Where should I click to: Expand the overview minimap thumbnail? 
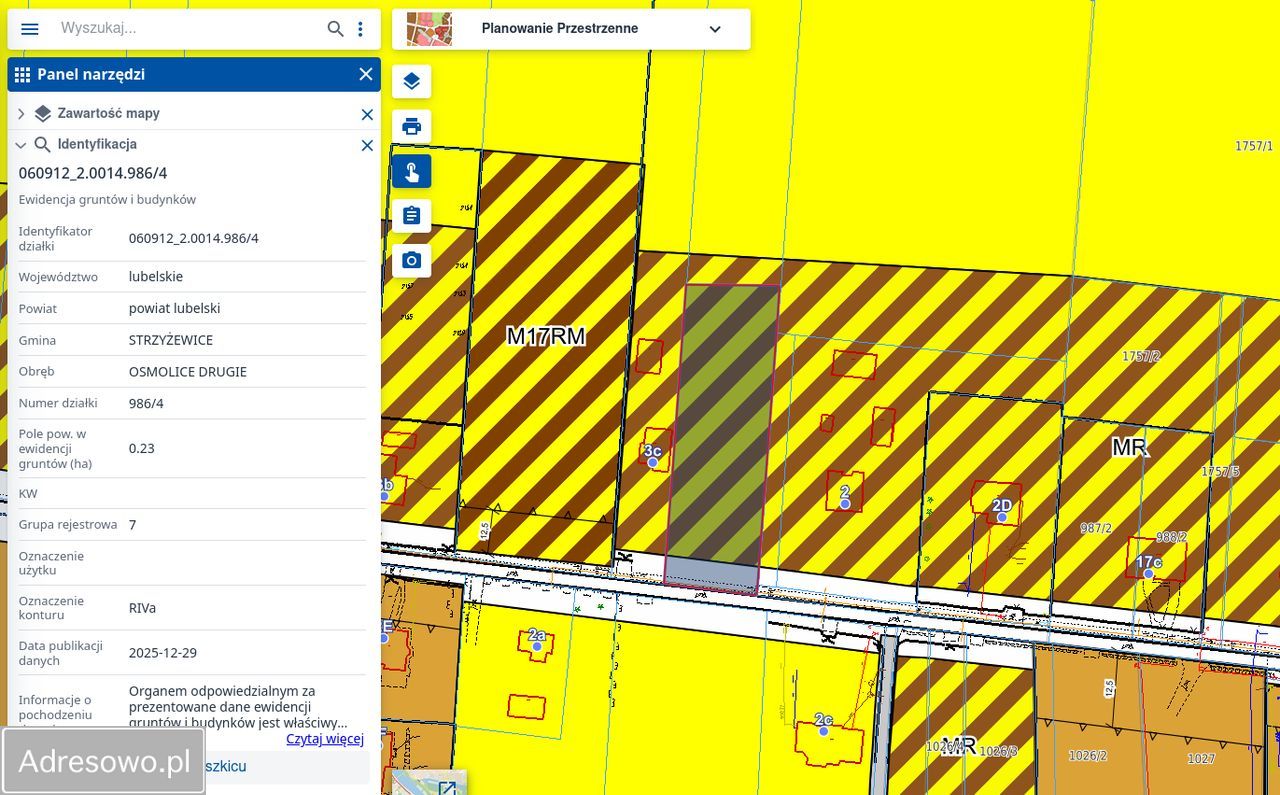point(447,786)
